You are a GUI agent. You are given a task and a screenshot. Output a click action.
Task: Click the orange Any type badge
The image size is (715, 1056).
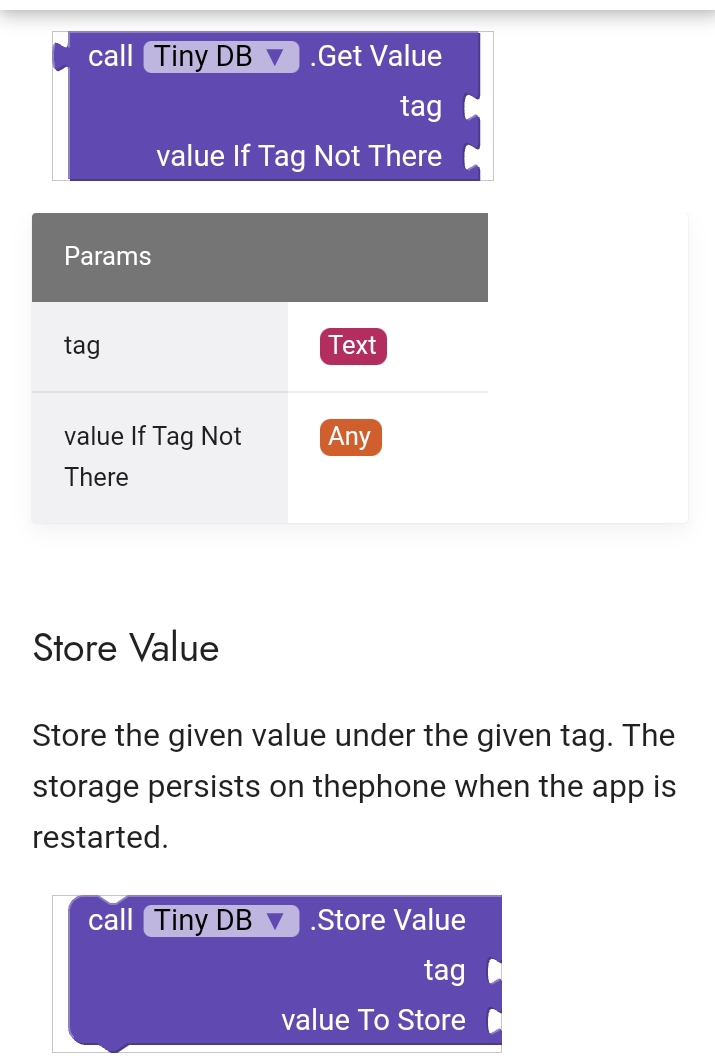(350, 437)
